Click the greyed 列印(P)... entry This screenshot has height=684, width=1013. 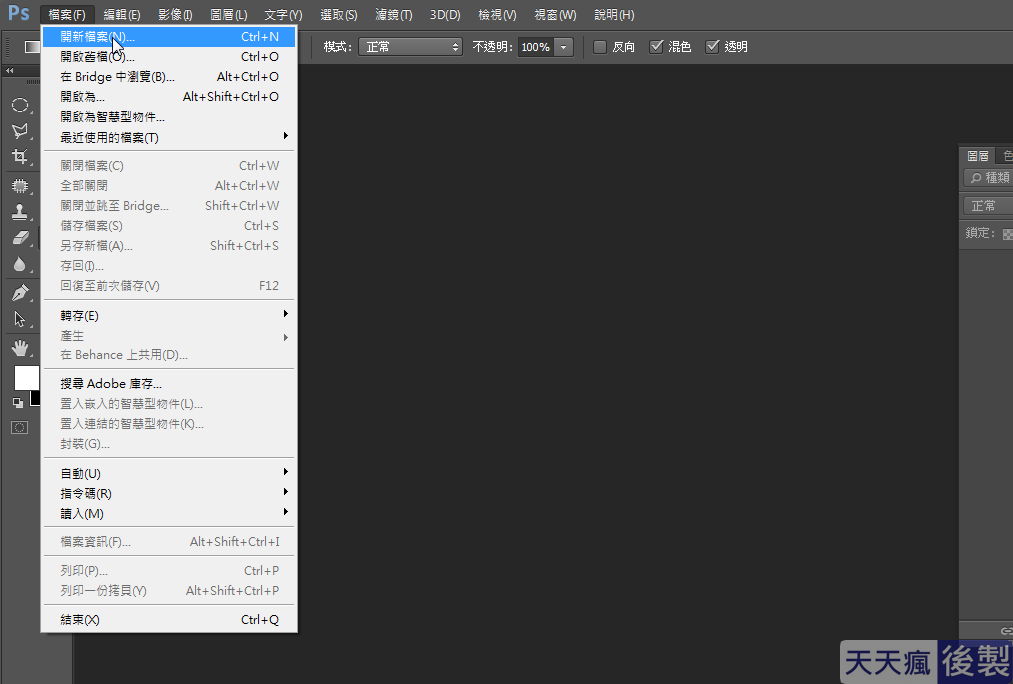tap(169, 570)
